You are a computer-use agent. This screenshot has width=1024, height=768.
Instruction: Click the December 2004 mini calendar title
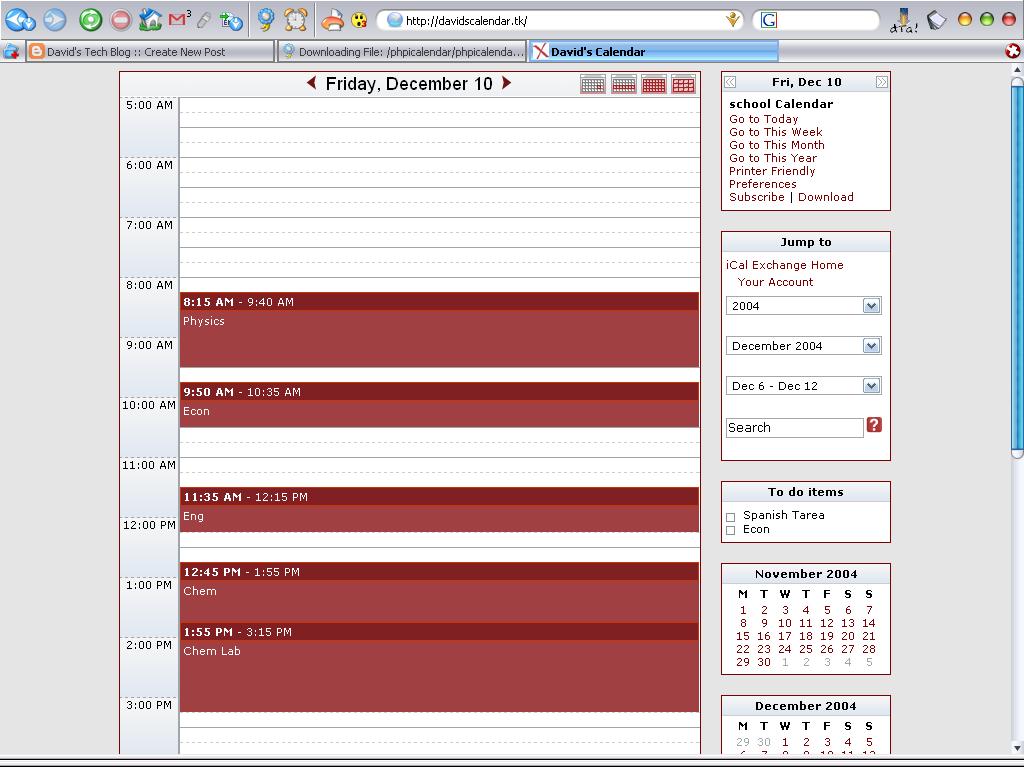[806, 706]
